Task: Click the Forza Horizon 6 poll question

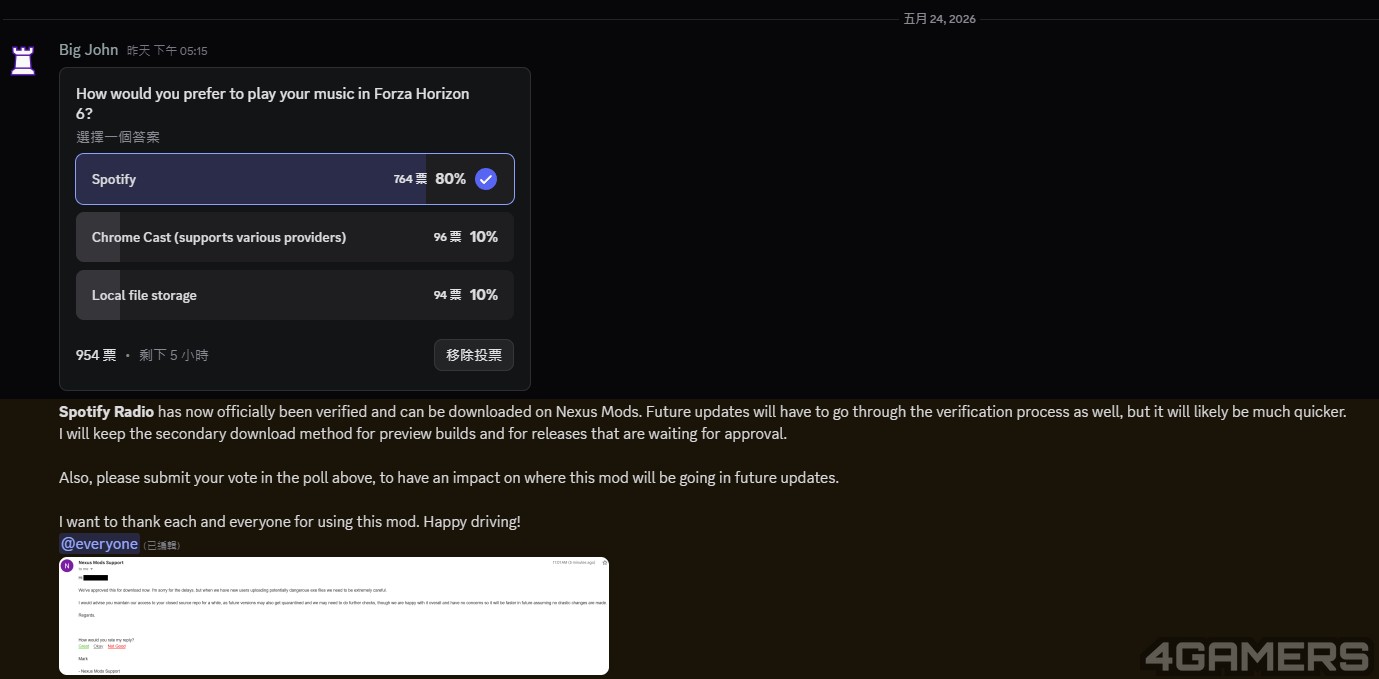Action: 273,103
